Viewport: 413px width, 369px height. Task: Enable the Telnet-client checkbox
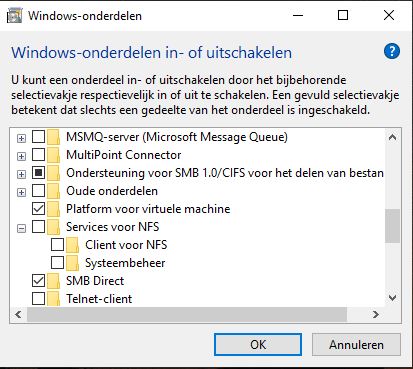pos(38,299)
